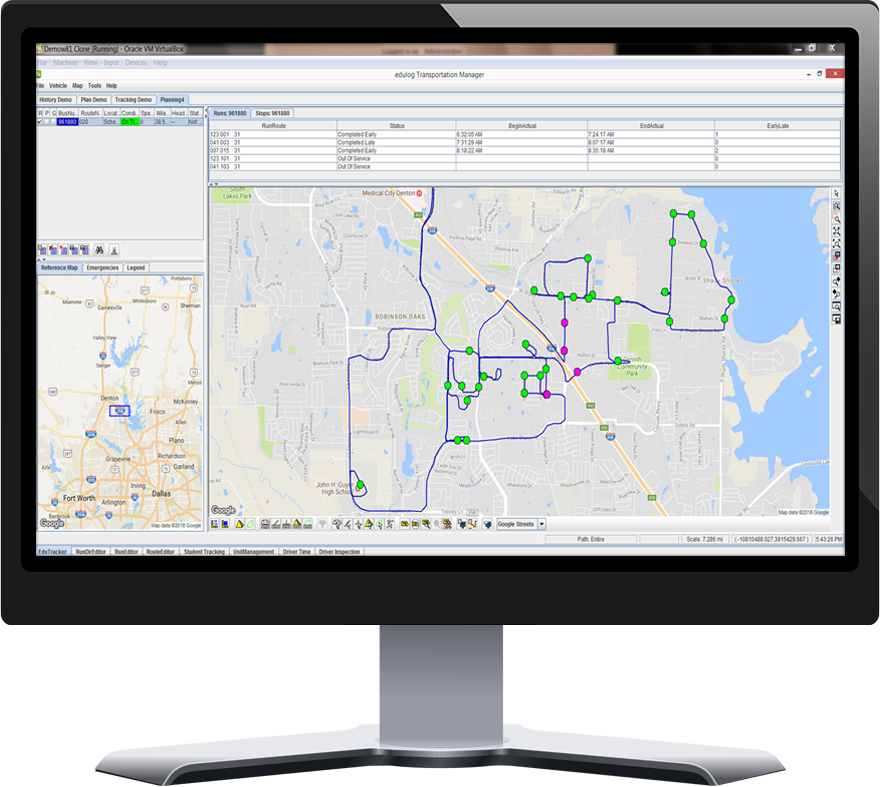
Task: Switch to the Tracking Demo tab
Action: coord(134,100)
